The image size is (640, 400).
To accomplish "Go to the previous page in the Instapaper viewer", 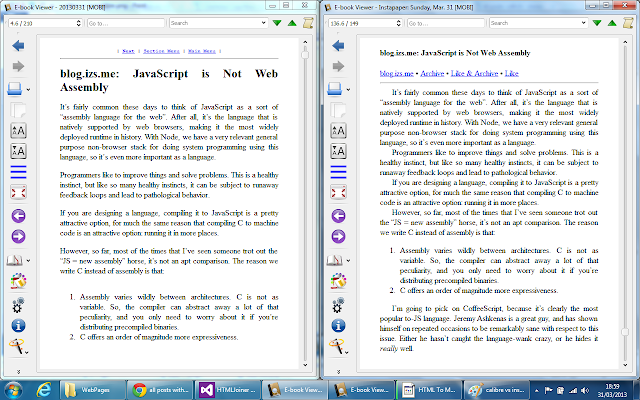I will pos(338,216).
